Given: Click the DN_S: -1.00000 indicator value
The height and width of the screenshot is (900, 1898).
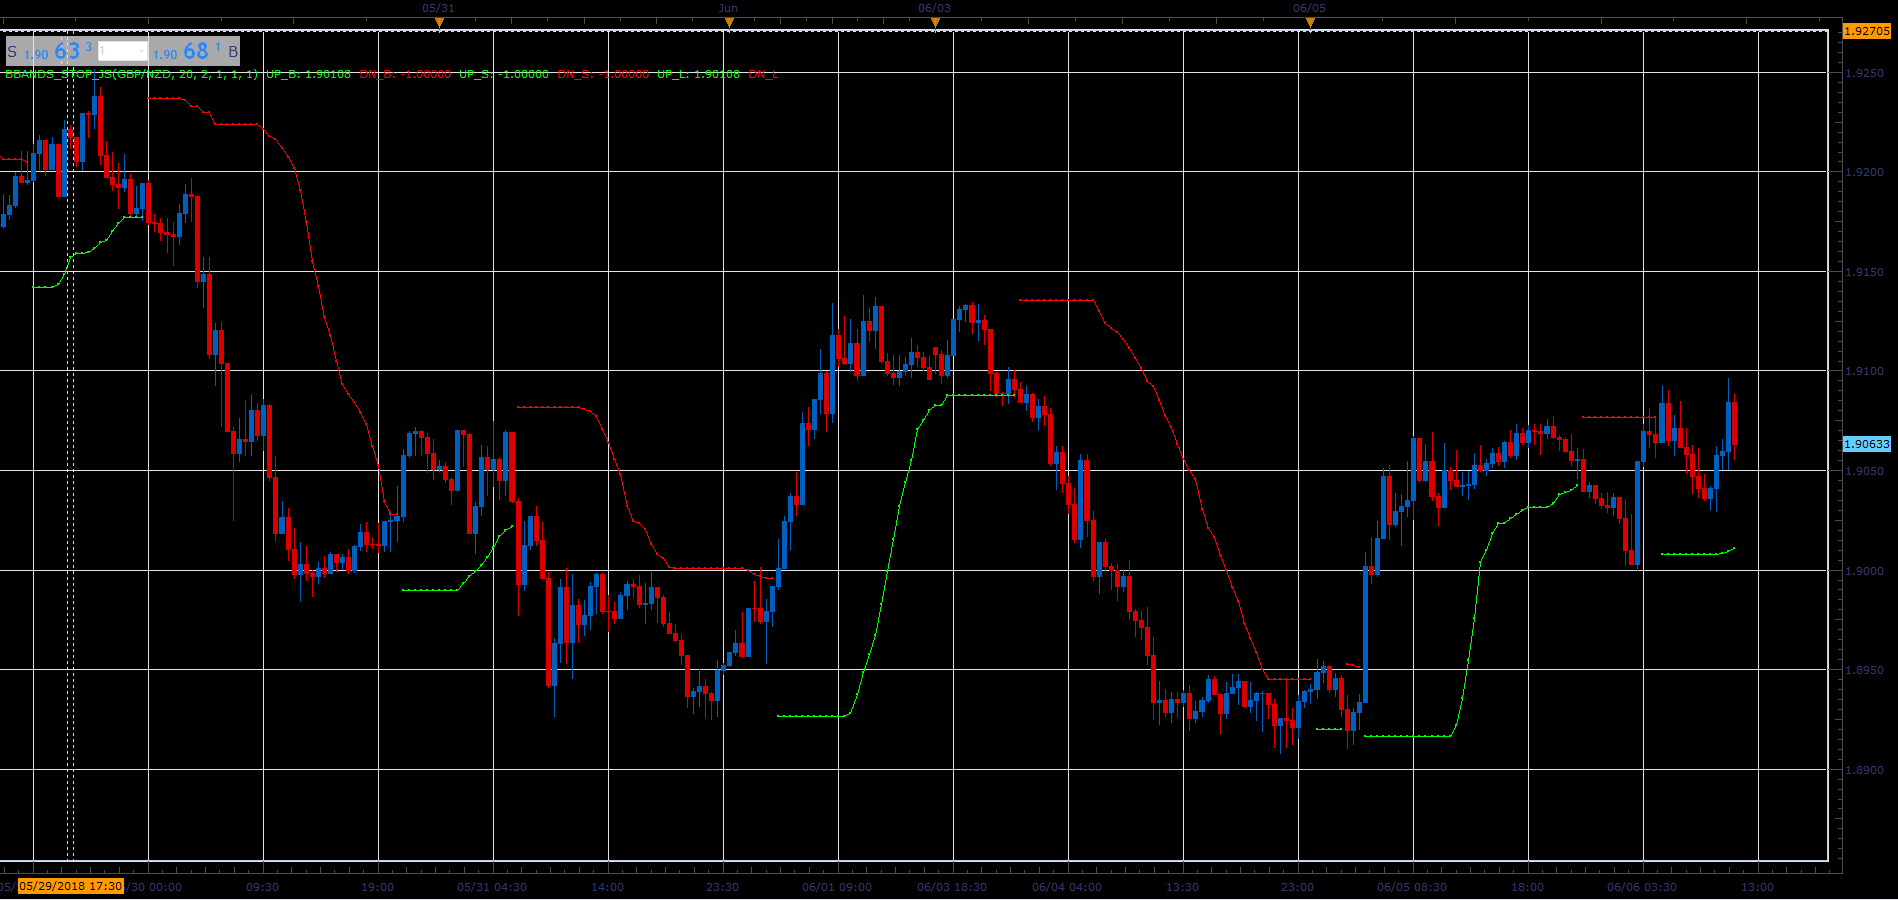Looking at the screenshot, I should (x=603, y=74).
